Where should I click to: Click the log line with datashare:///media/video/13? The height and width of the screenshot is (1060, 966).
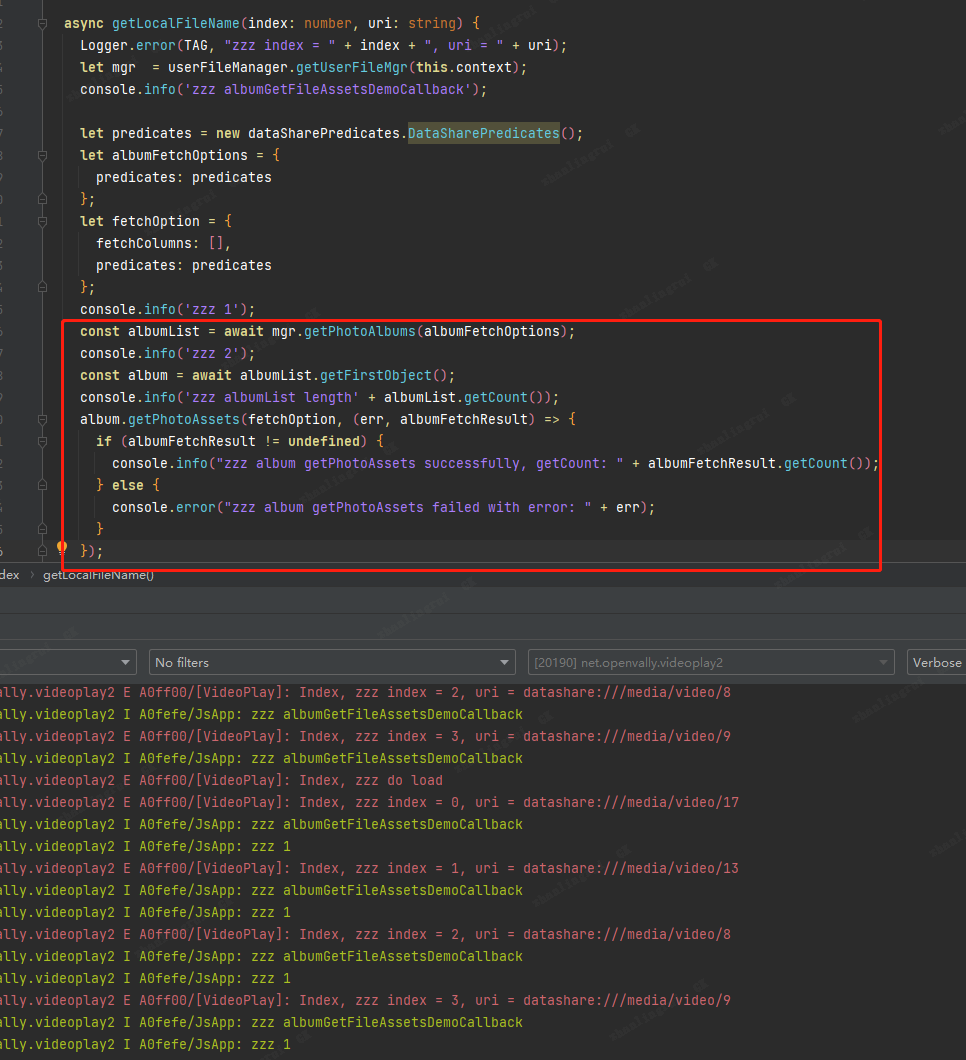pos(369,868)
